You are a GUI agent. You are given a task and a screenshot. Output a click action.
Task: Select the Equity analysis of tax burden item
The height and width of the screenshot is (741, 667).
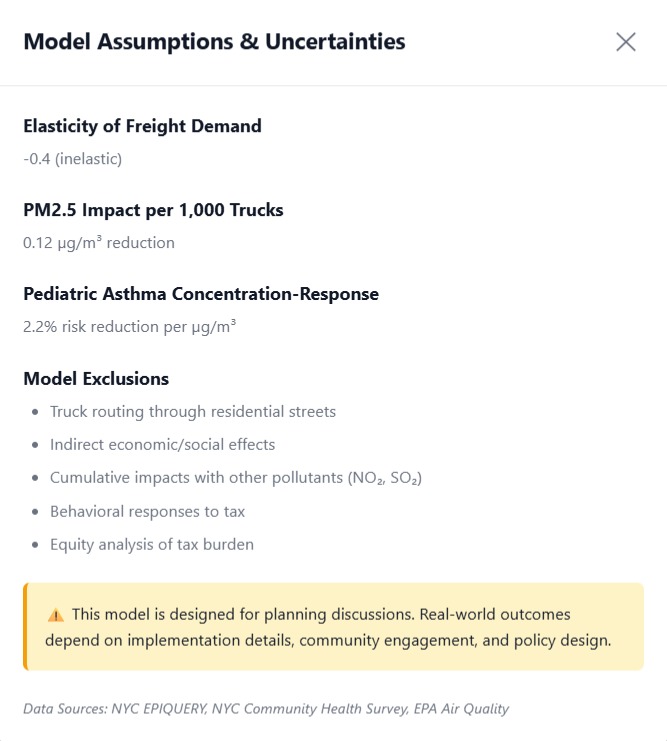point(152,545)
